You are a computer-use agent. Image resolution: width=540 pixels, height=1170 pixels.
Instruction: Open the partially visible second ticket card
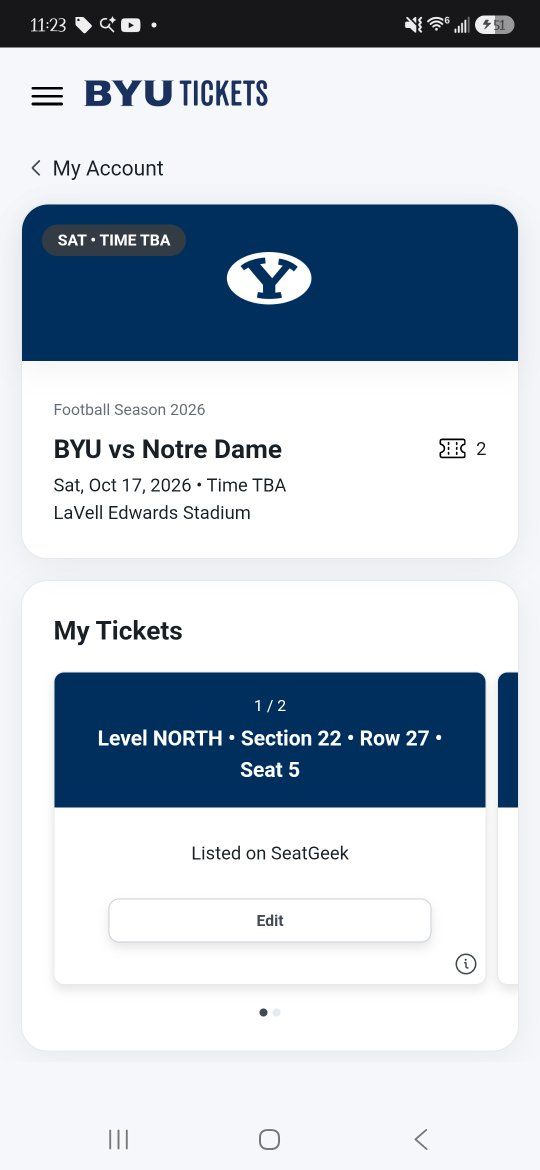pyautogui.click(x=508, y=828)
